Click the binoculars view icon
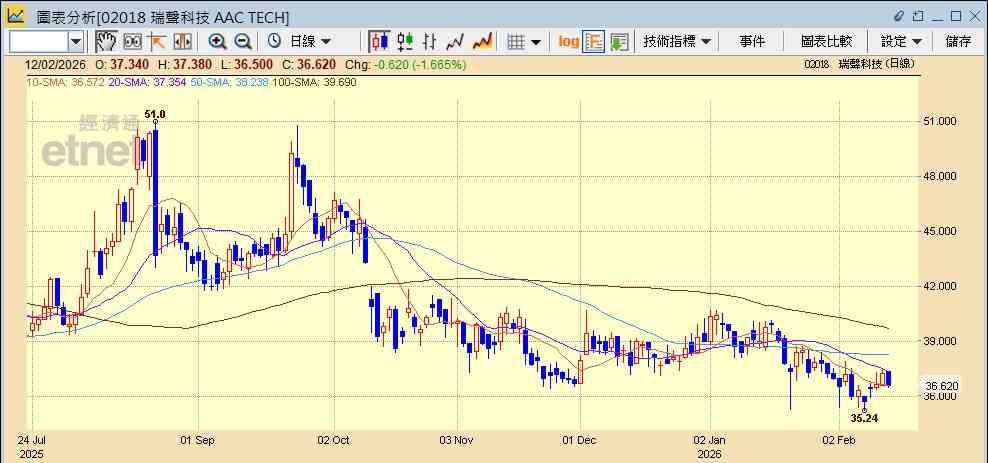Screen dimensions: 988x463 (x=132, y=42)
